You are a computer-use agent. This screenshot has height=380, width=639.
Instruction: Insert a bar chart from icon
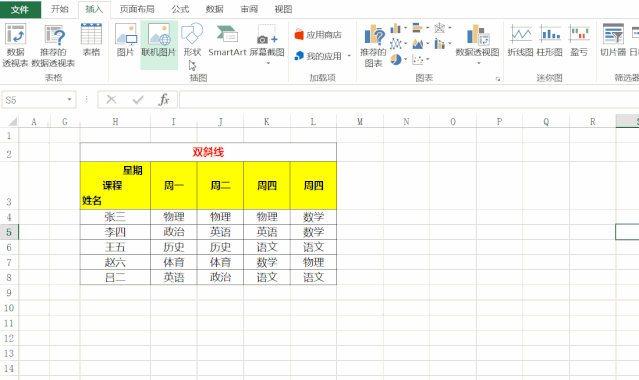pyautogui.click(x=417, y=28)
